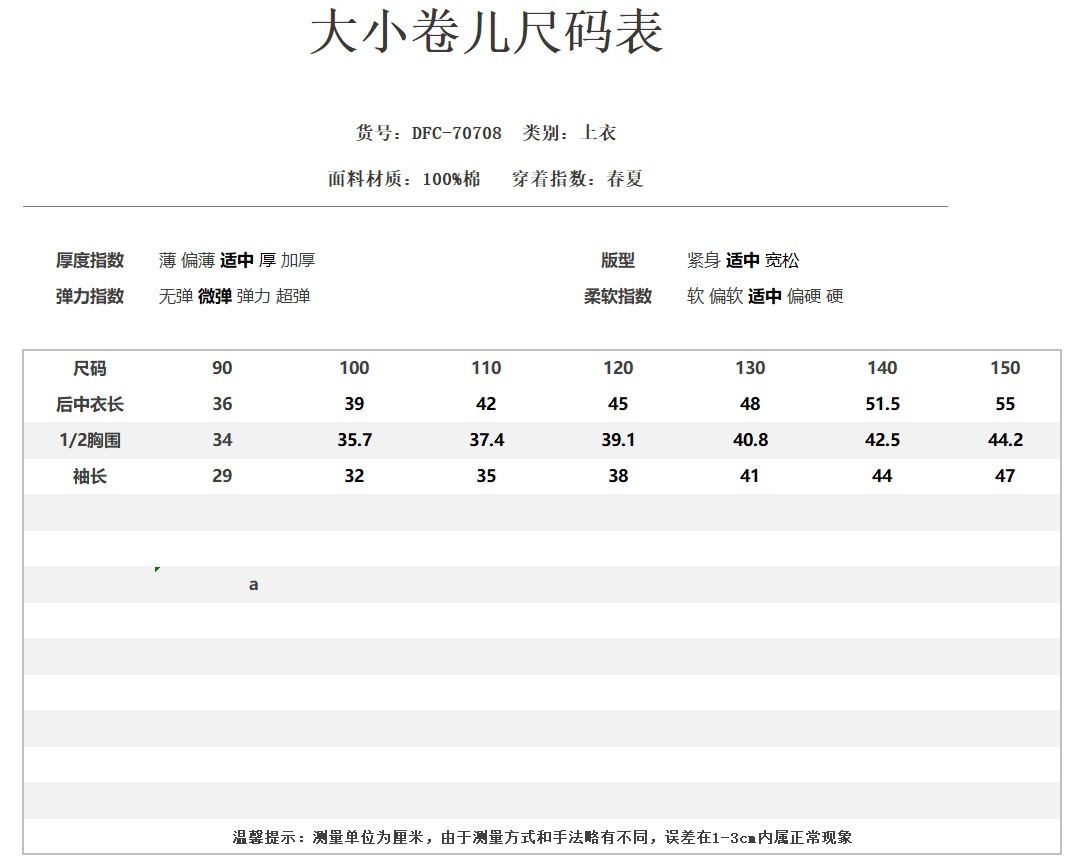Screen dimensions: 1080x867
Task: Select 无弹 in the elasticity options
Action: [176, 296]
